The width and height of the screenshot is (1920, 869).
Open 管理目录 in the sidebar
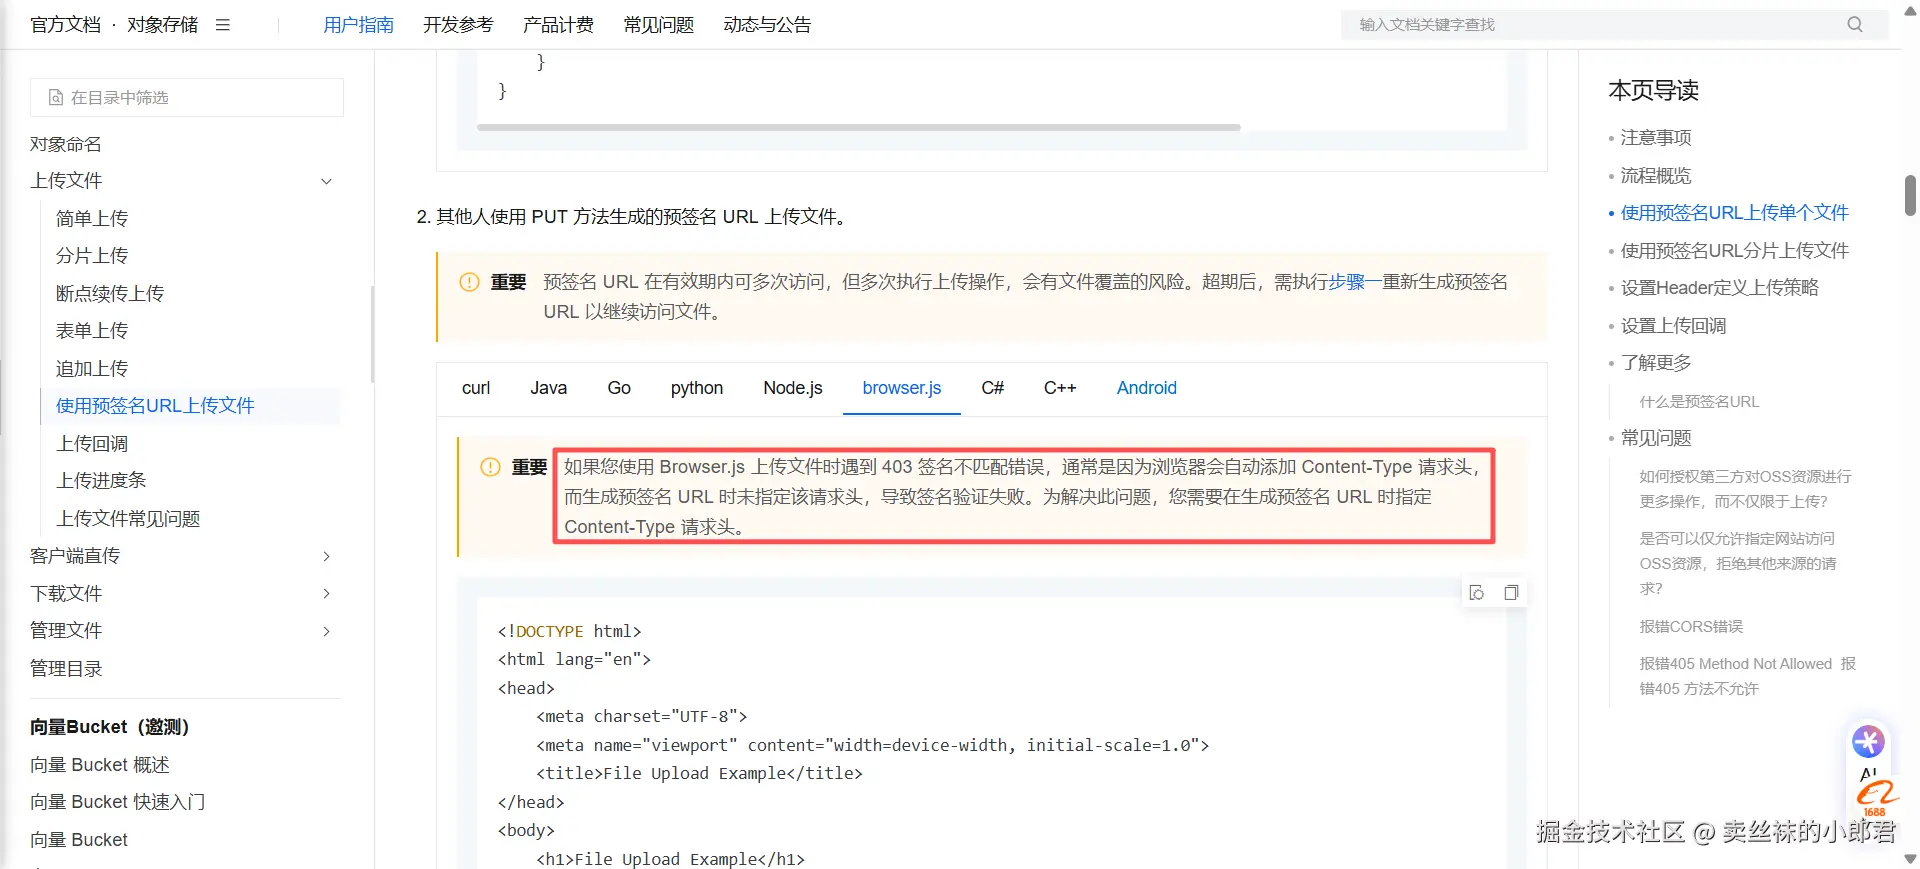[66, 669]
